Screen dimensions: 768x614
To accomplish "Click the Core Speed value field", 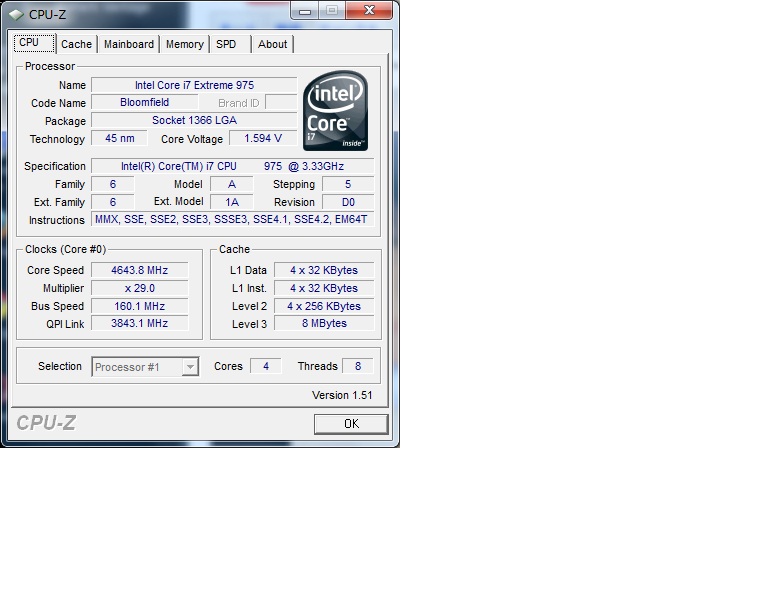I will tap(139, 270).
